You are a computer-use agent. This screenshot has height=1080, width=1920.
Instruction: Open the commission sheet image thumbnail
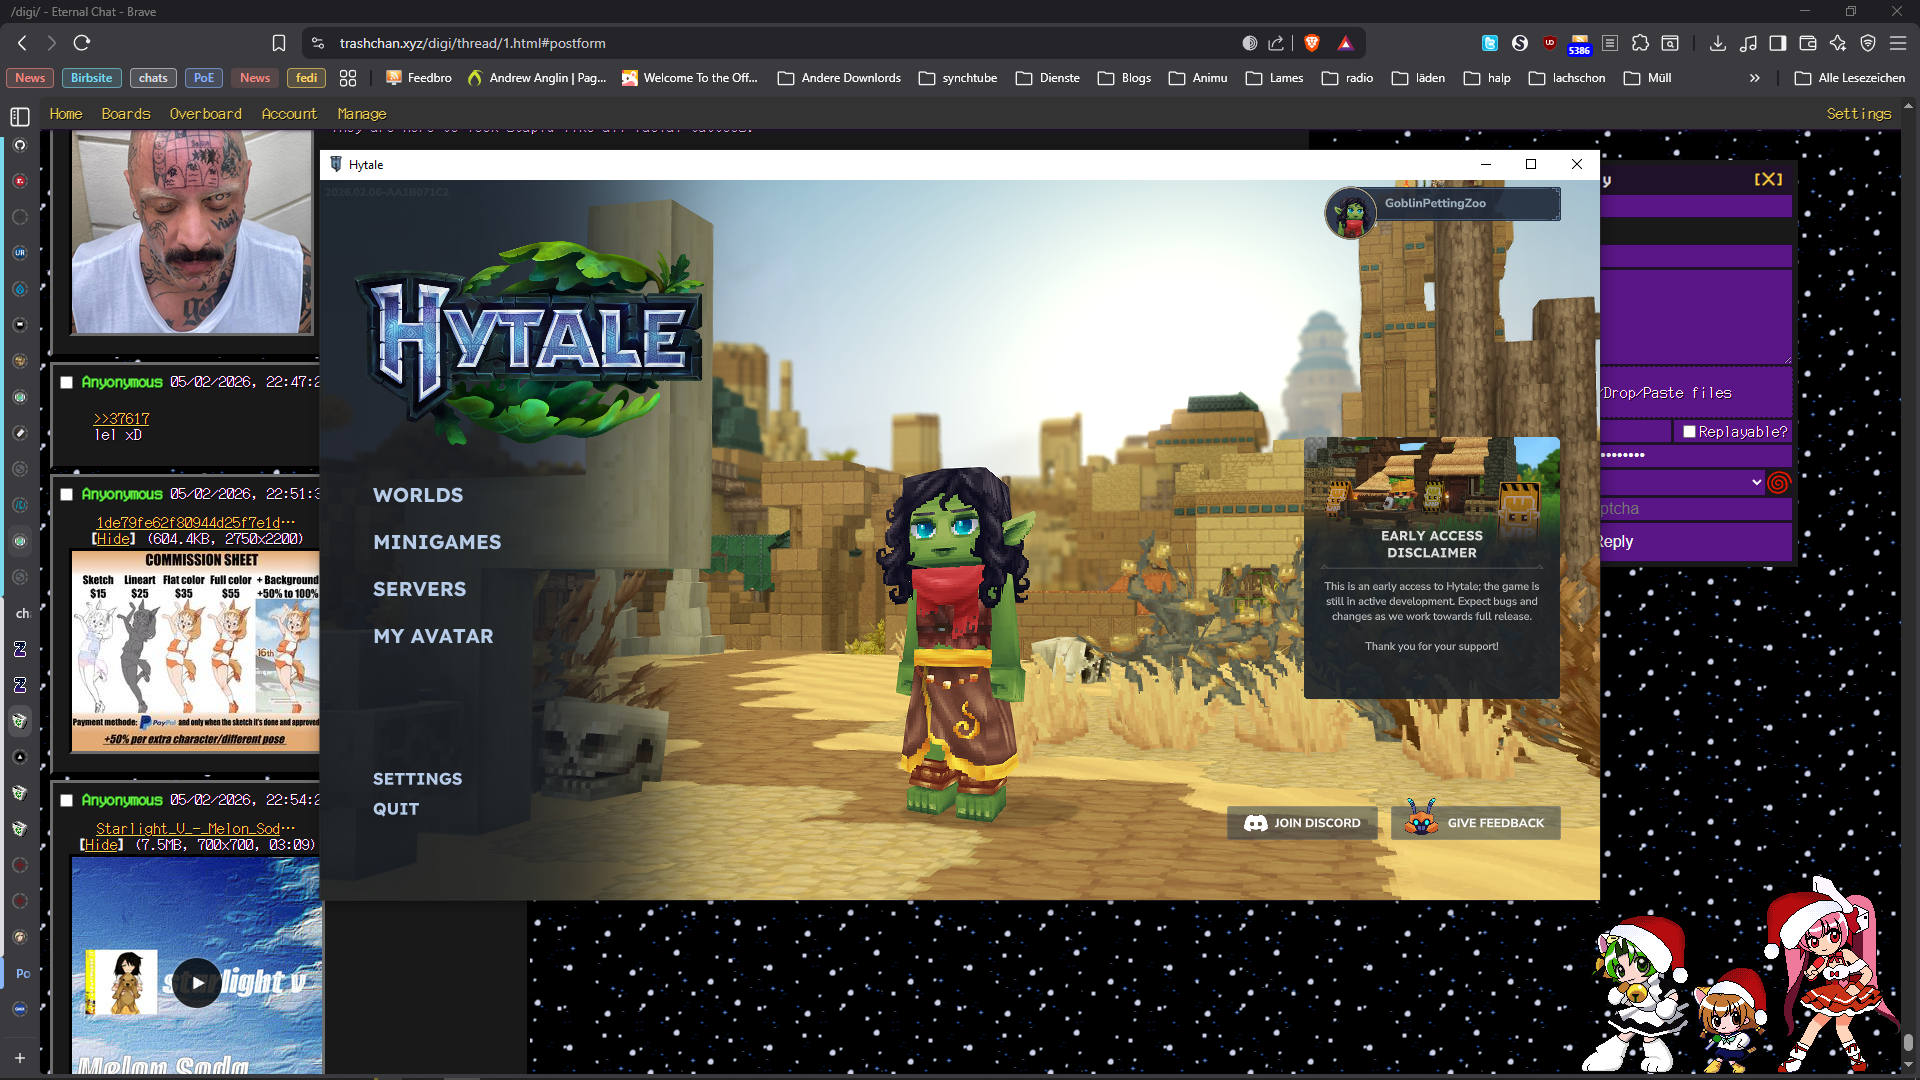196,650
